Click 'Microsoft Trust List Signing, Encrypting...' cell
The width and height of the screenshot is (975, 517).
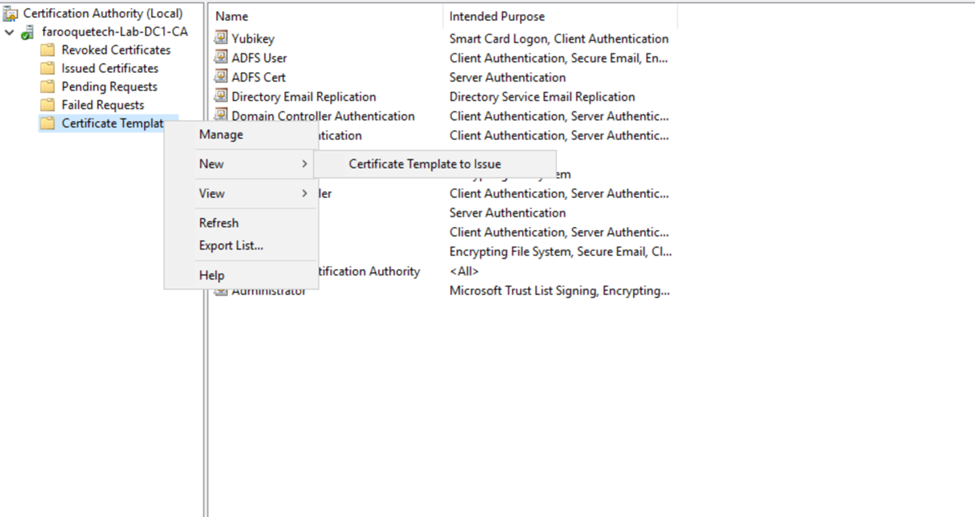(559, 291)
